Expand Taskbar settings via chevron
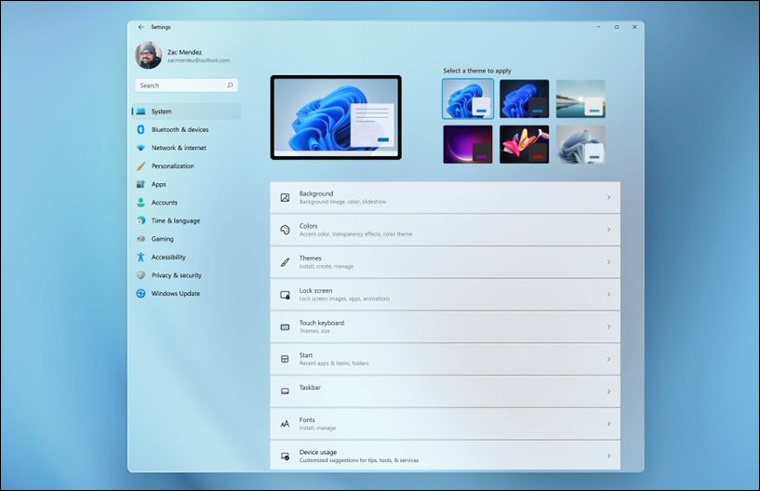Screen dimensions: 760x491 tap(609, 391)
